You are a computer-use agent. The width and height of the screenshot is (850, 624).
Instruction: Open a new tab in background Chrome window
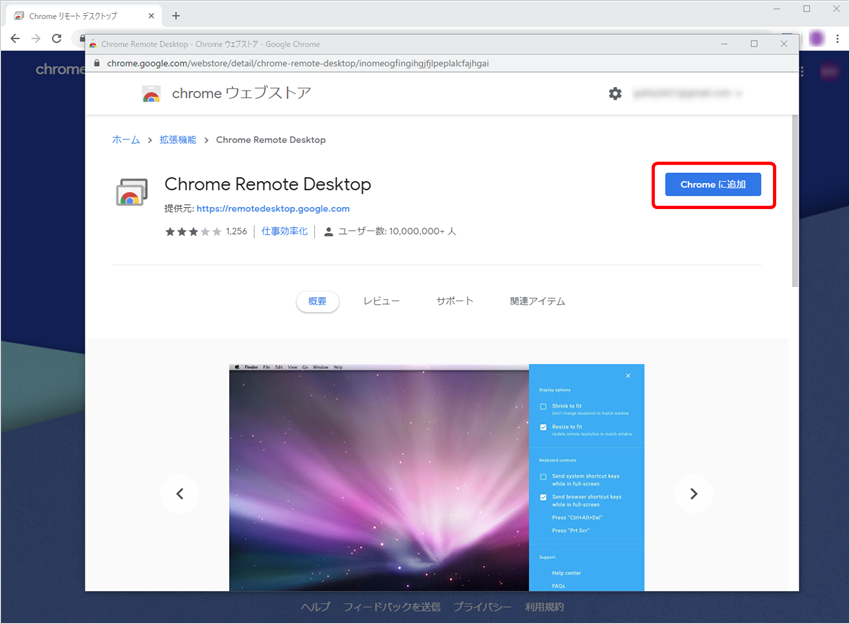pyautogui.click(x=176, y=16)
